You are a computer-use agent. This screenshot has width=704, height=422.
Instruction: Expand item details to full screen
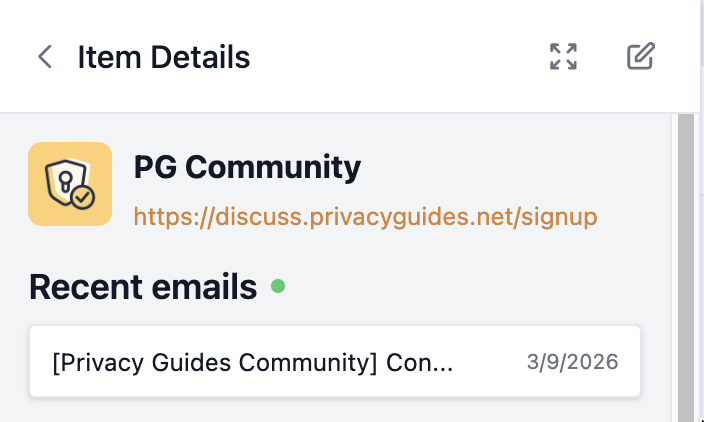click(564, 57)
